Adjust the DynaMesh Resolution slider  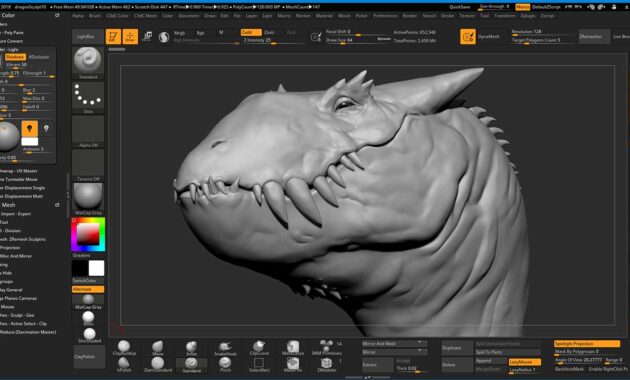point(543,32)
